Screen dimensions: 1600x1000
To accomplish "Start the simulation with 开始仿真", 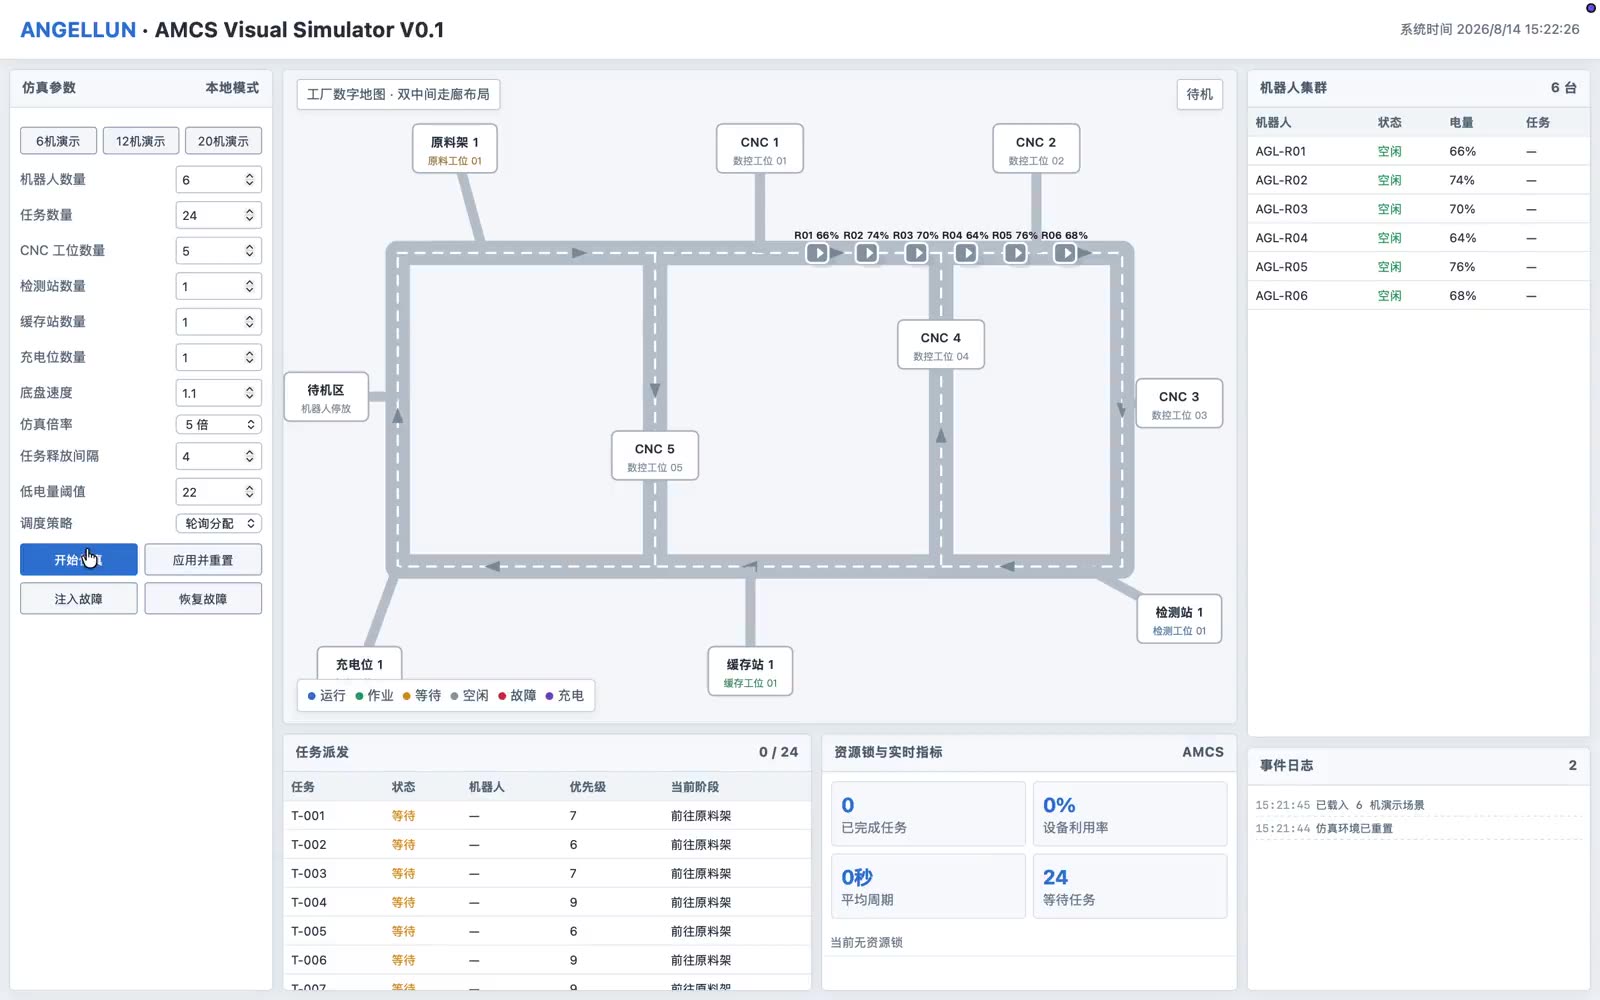I will [x=79, y=560].
